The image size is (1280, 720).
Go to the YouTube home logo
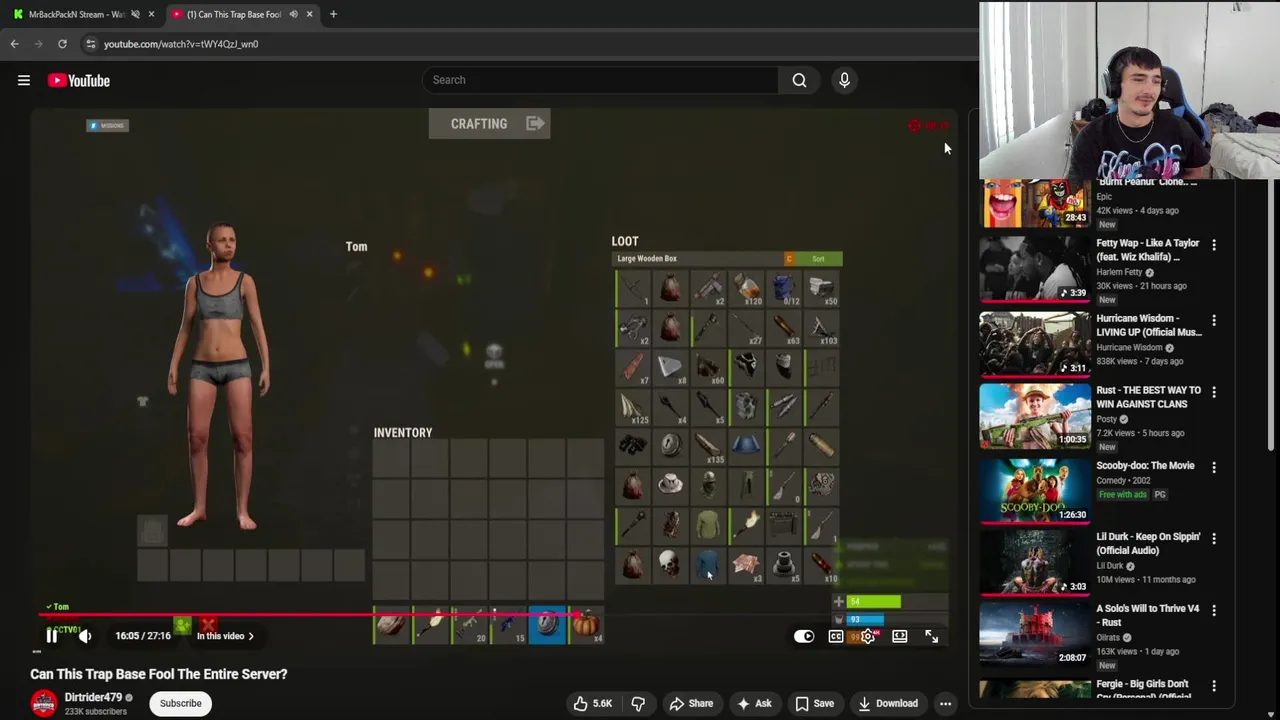tap(78, 80)
